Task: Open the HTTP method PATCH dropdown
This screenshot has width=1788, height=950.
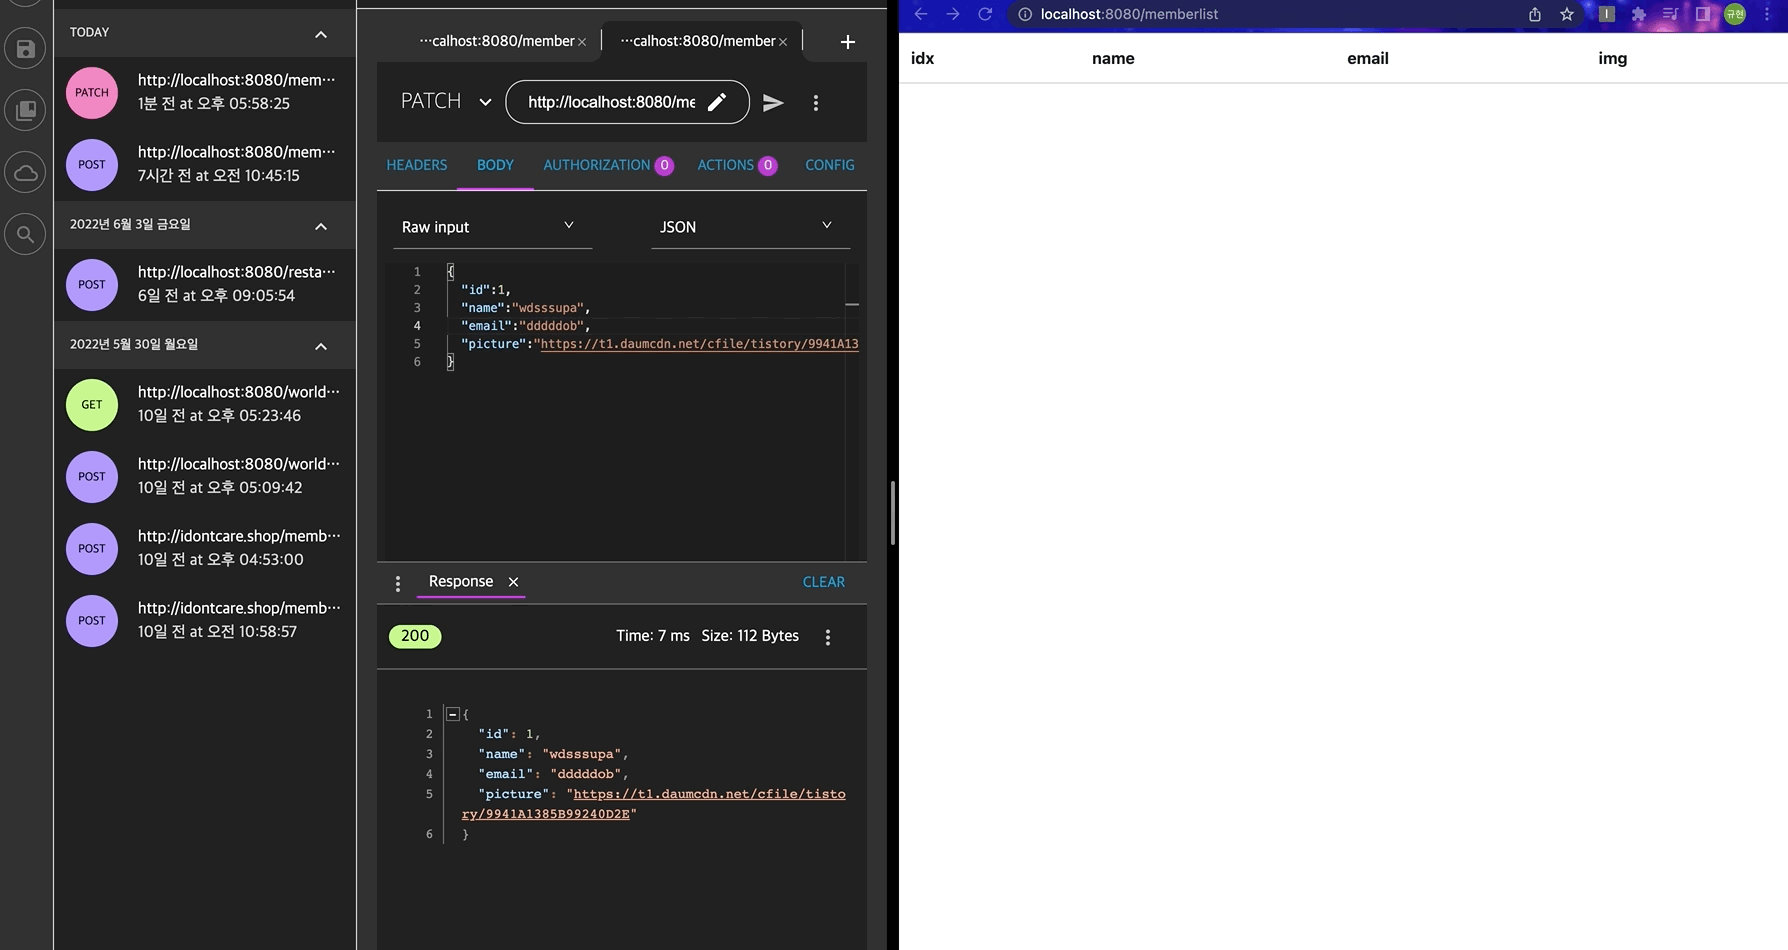Action: (446, 101)
